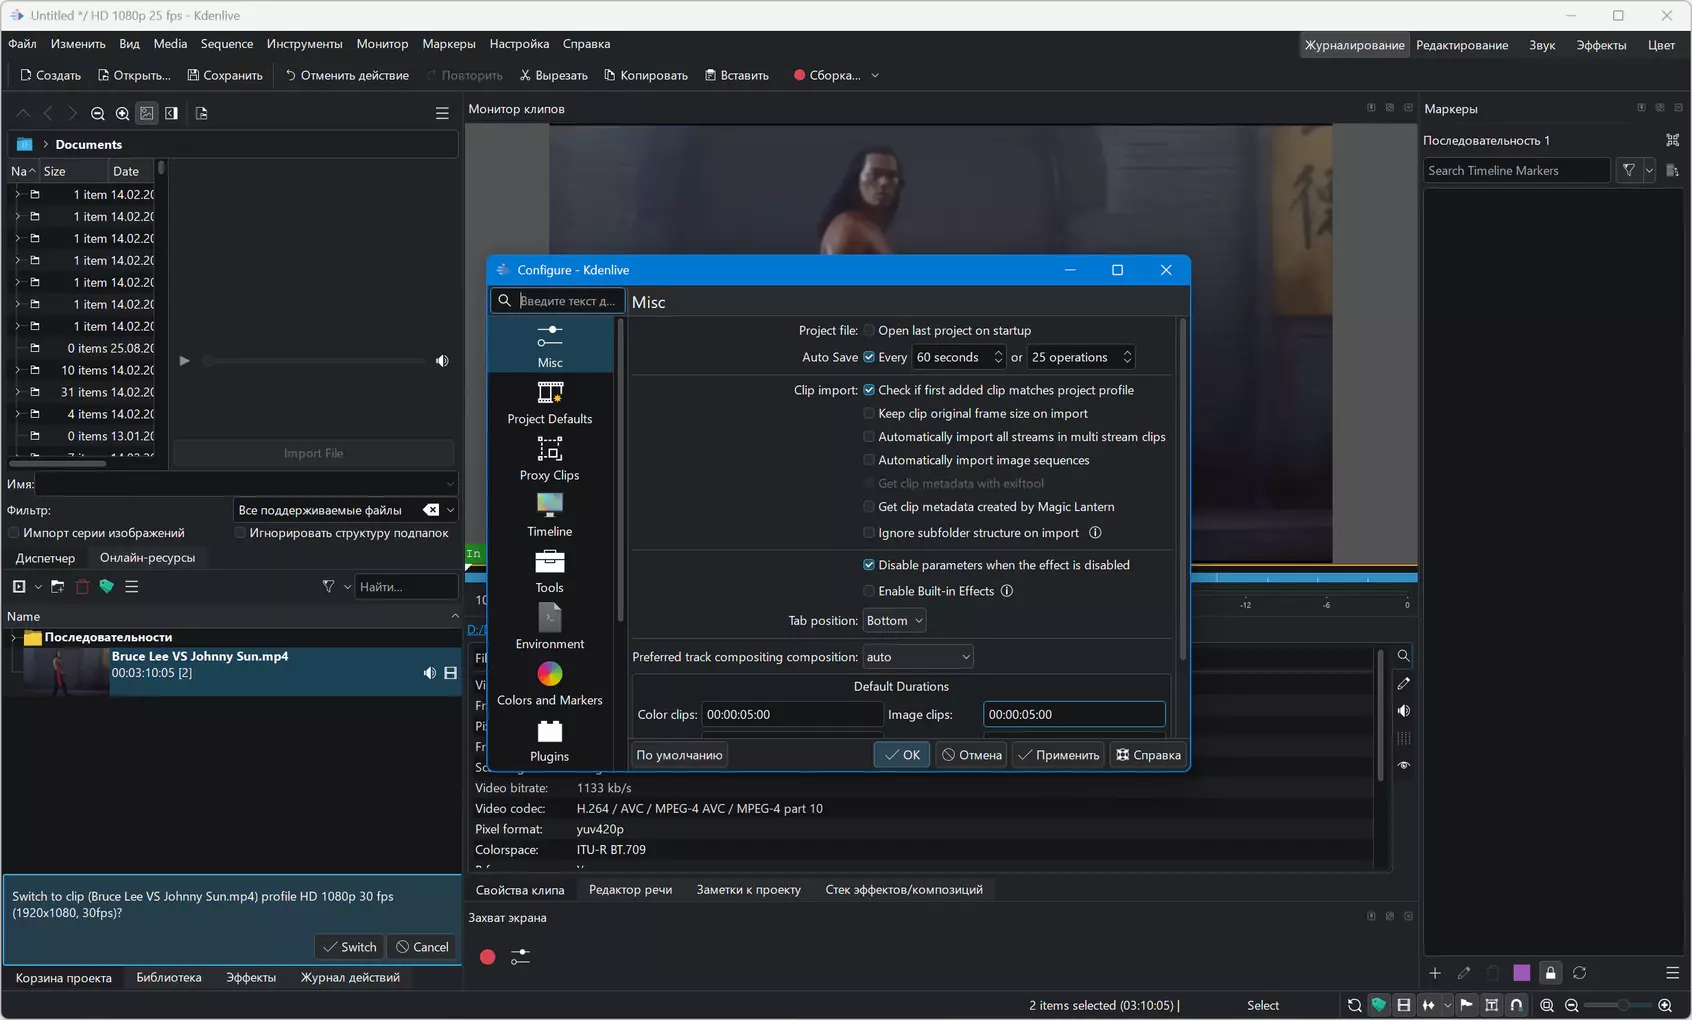Select Misc settings category

point(550,346)
